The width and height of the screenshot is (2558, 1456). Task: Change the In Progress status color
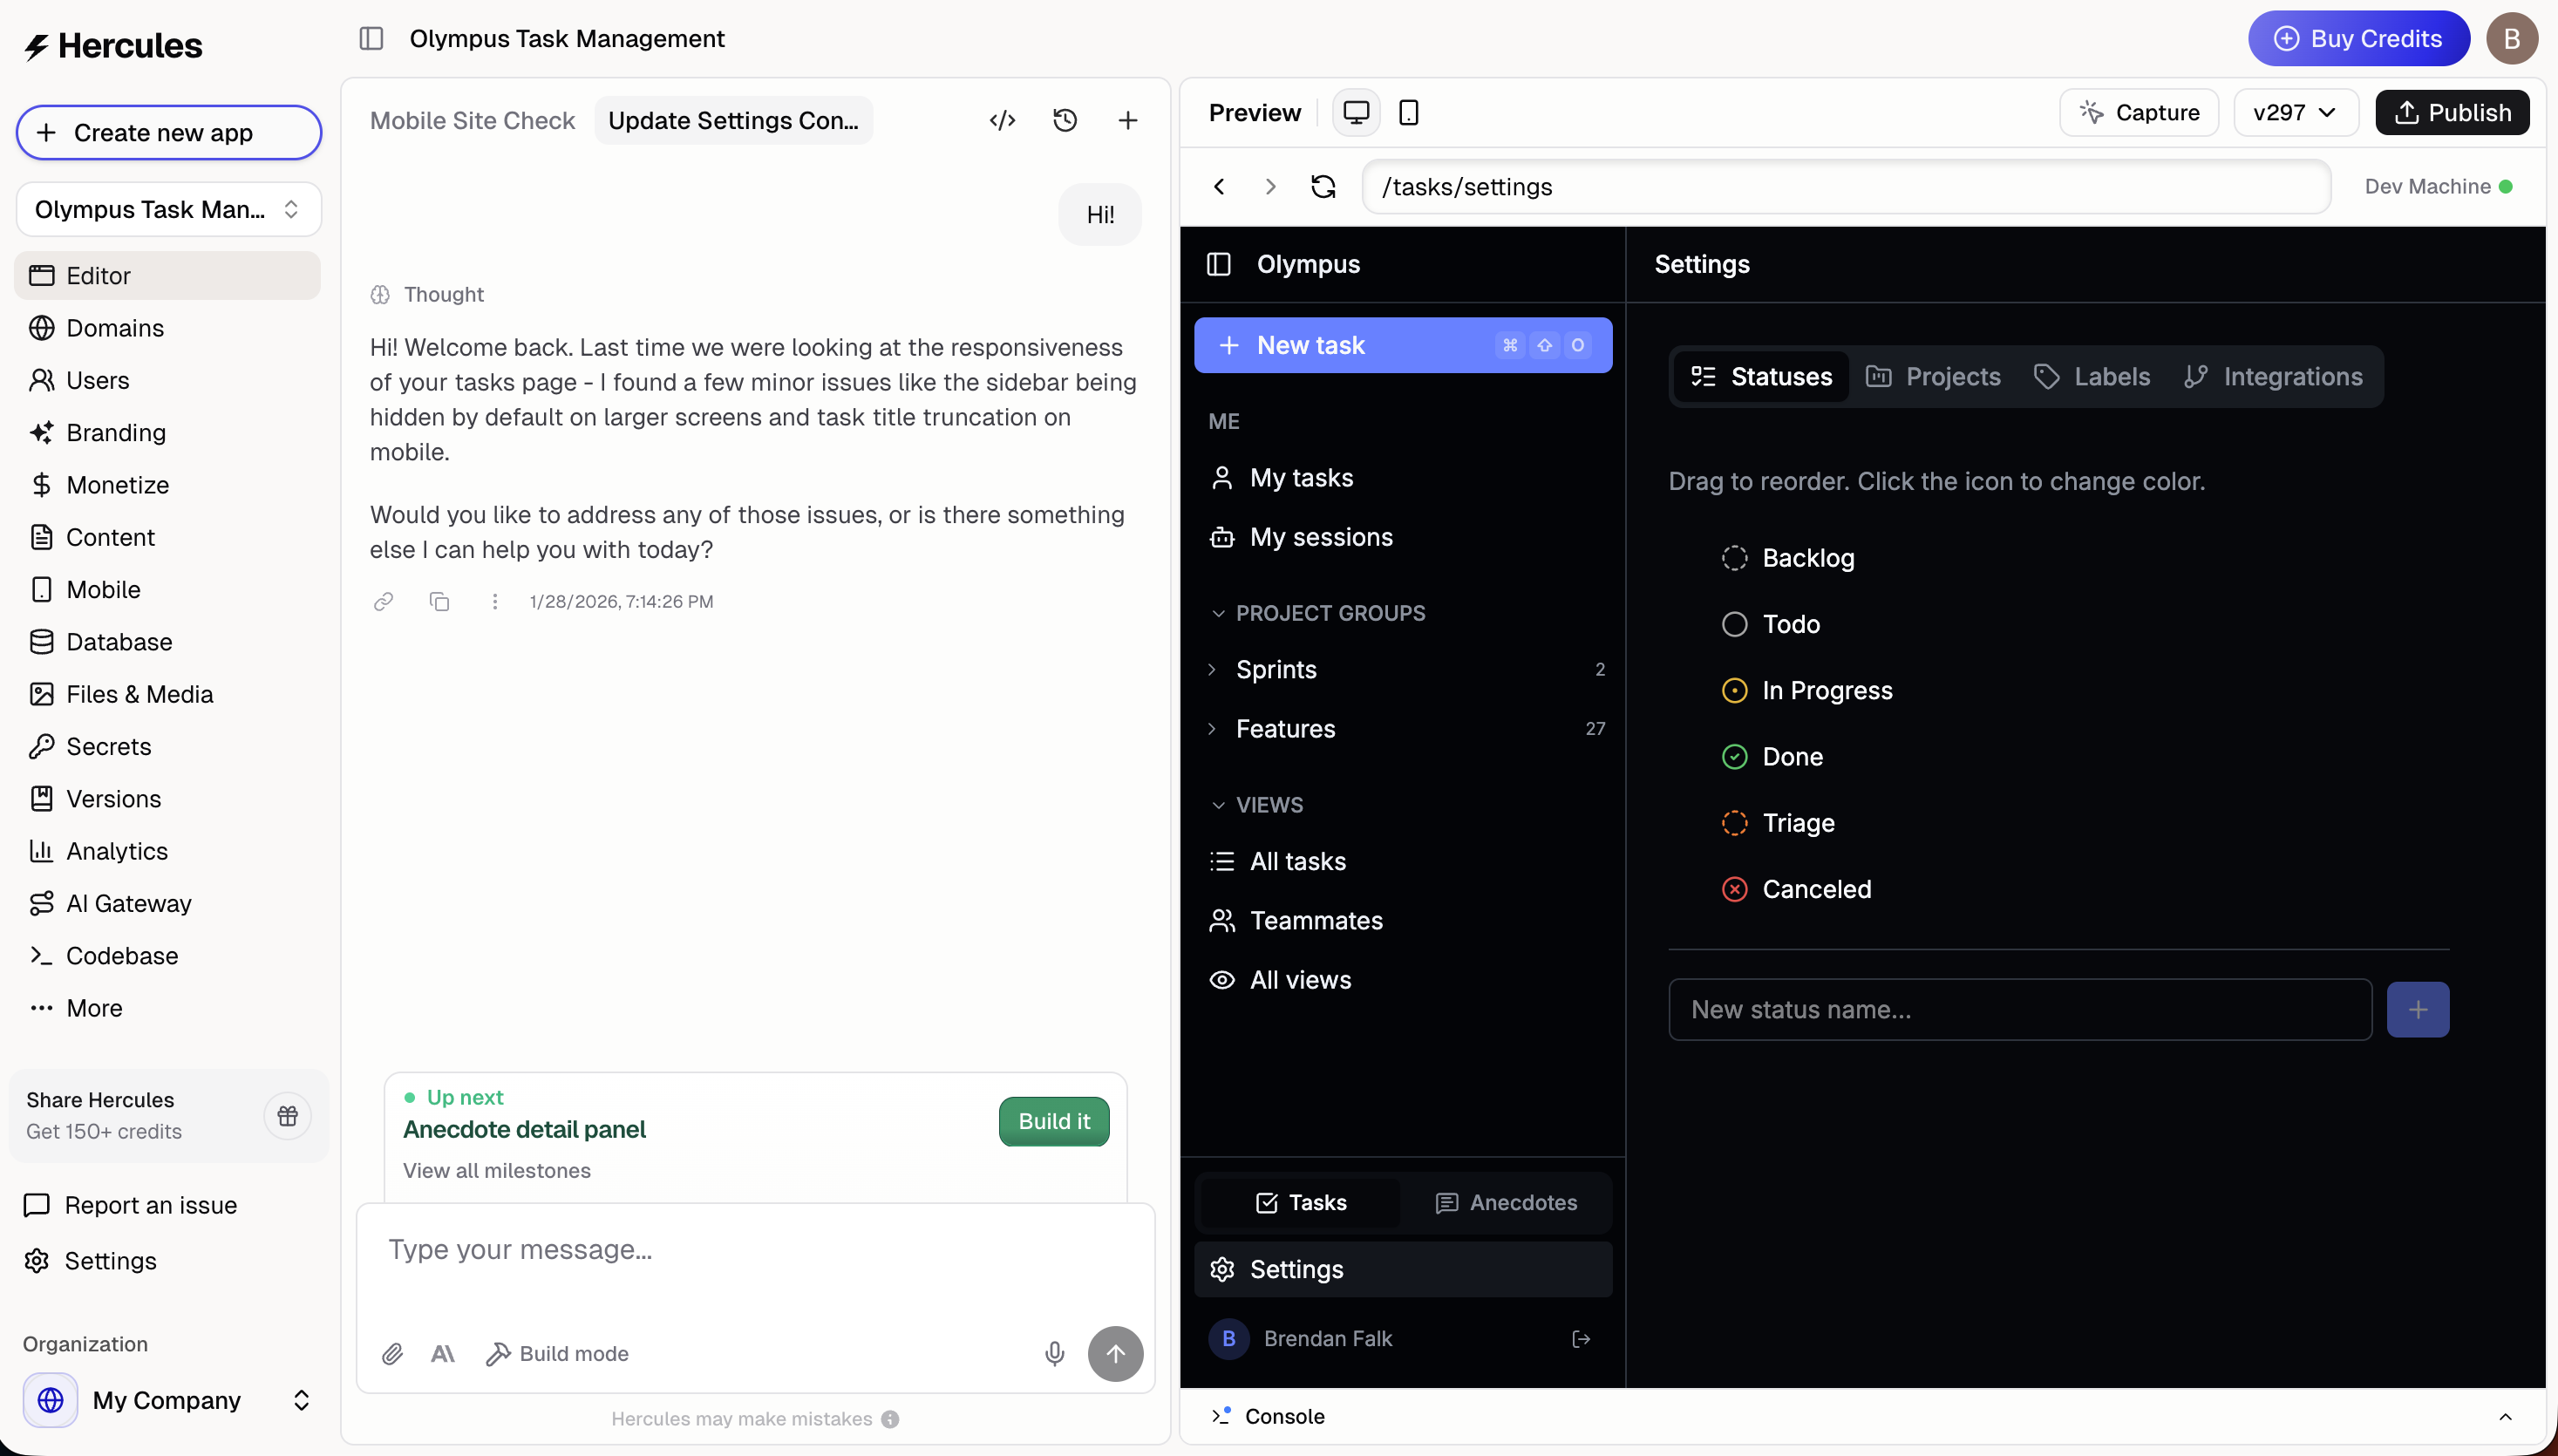point(1734,690)
